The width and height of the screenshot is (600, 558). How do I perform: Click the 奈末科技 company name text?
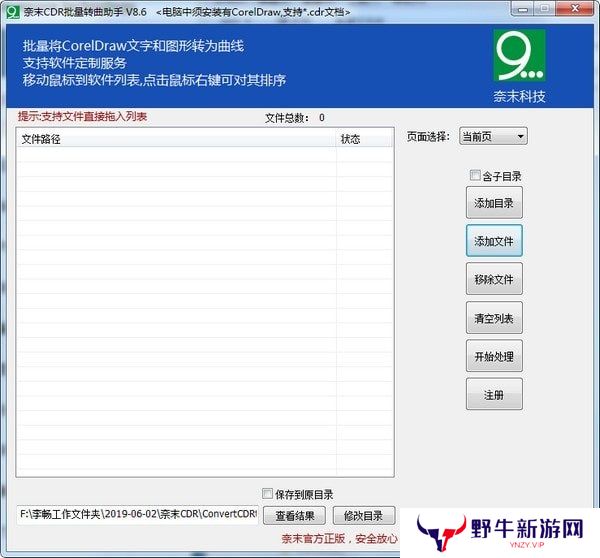coord(519,96)
